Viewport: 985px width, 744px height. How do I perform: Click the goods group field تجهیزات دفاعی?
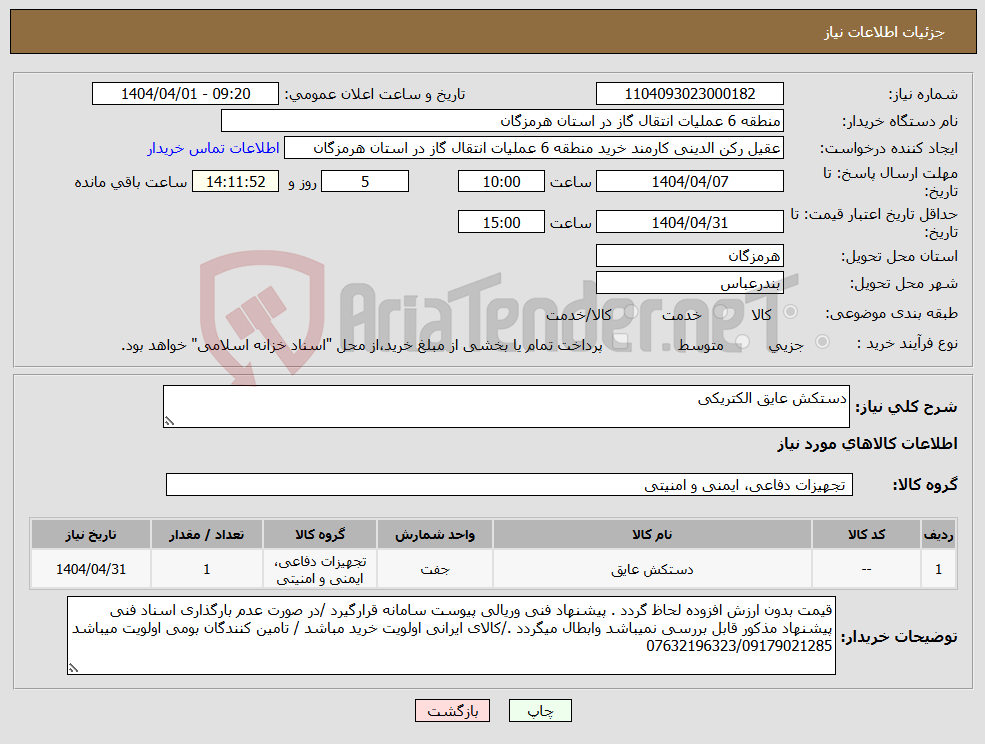click(x=509, y=484)
